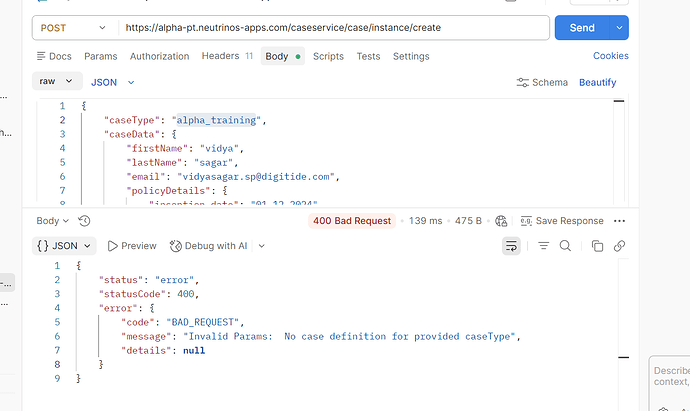Select the request Body tab

click(283, 56)
